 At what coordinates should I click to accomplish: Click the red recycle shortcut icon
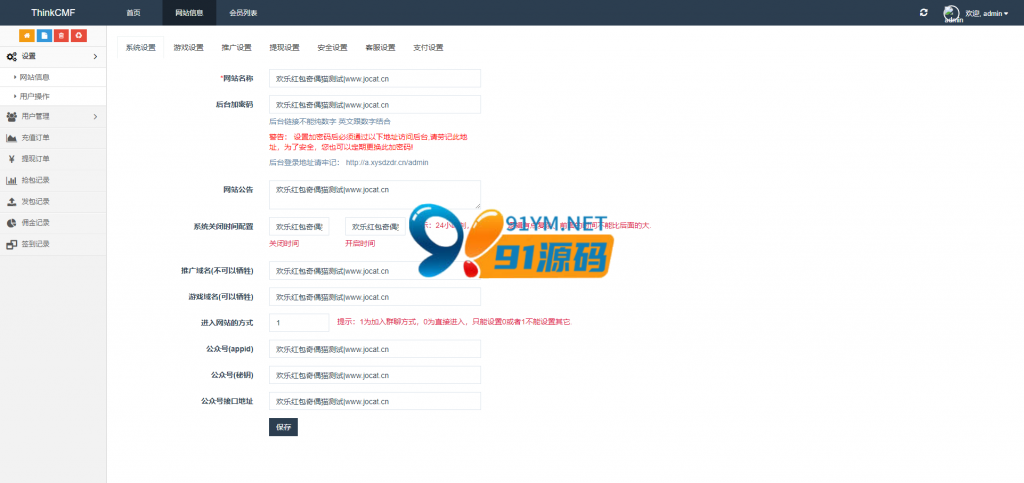(78, 35)
